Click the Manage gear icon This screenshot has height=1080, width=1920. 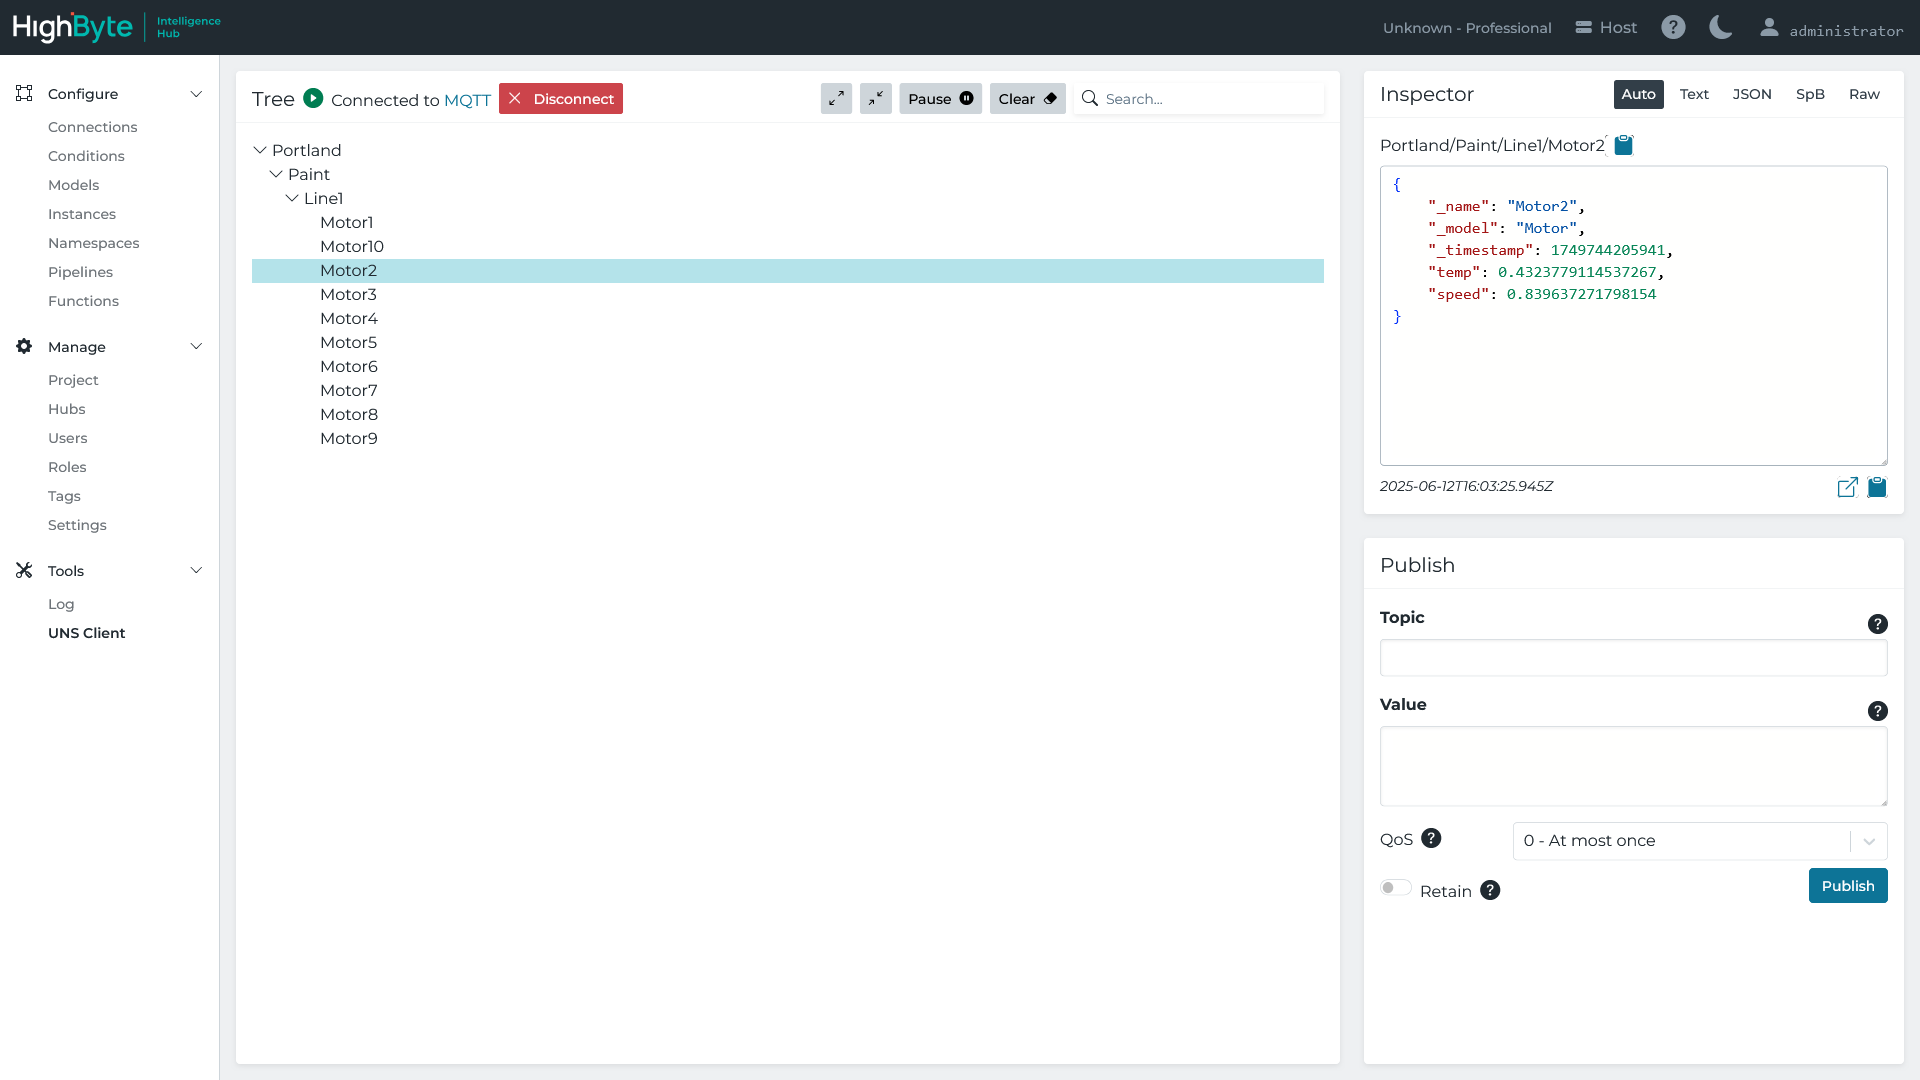point(24,346)
